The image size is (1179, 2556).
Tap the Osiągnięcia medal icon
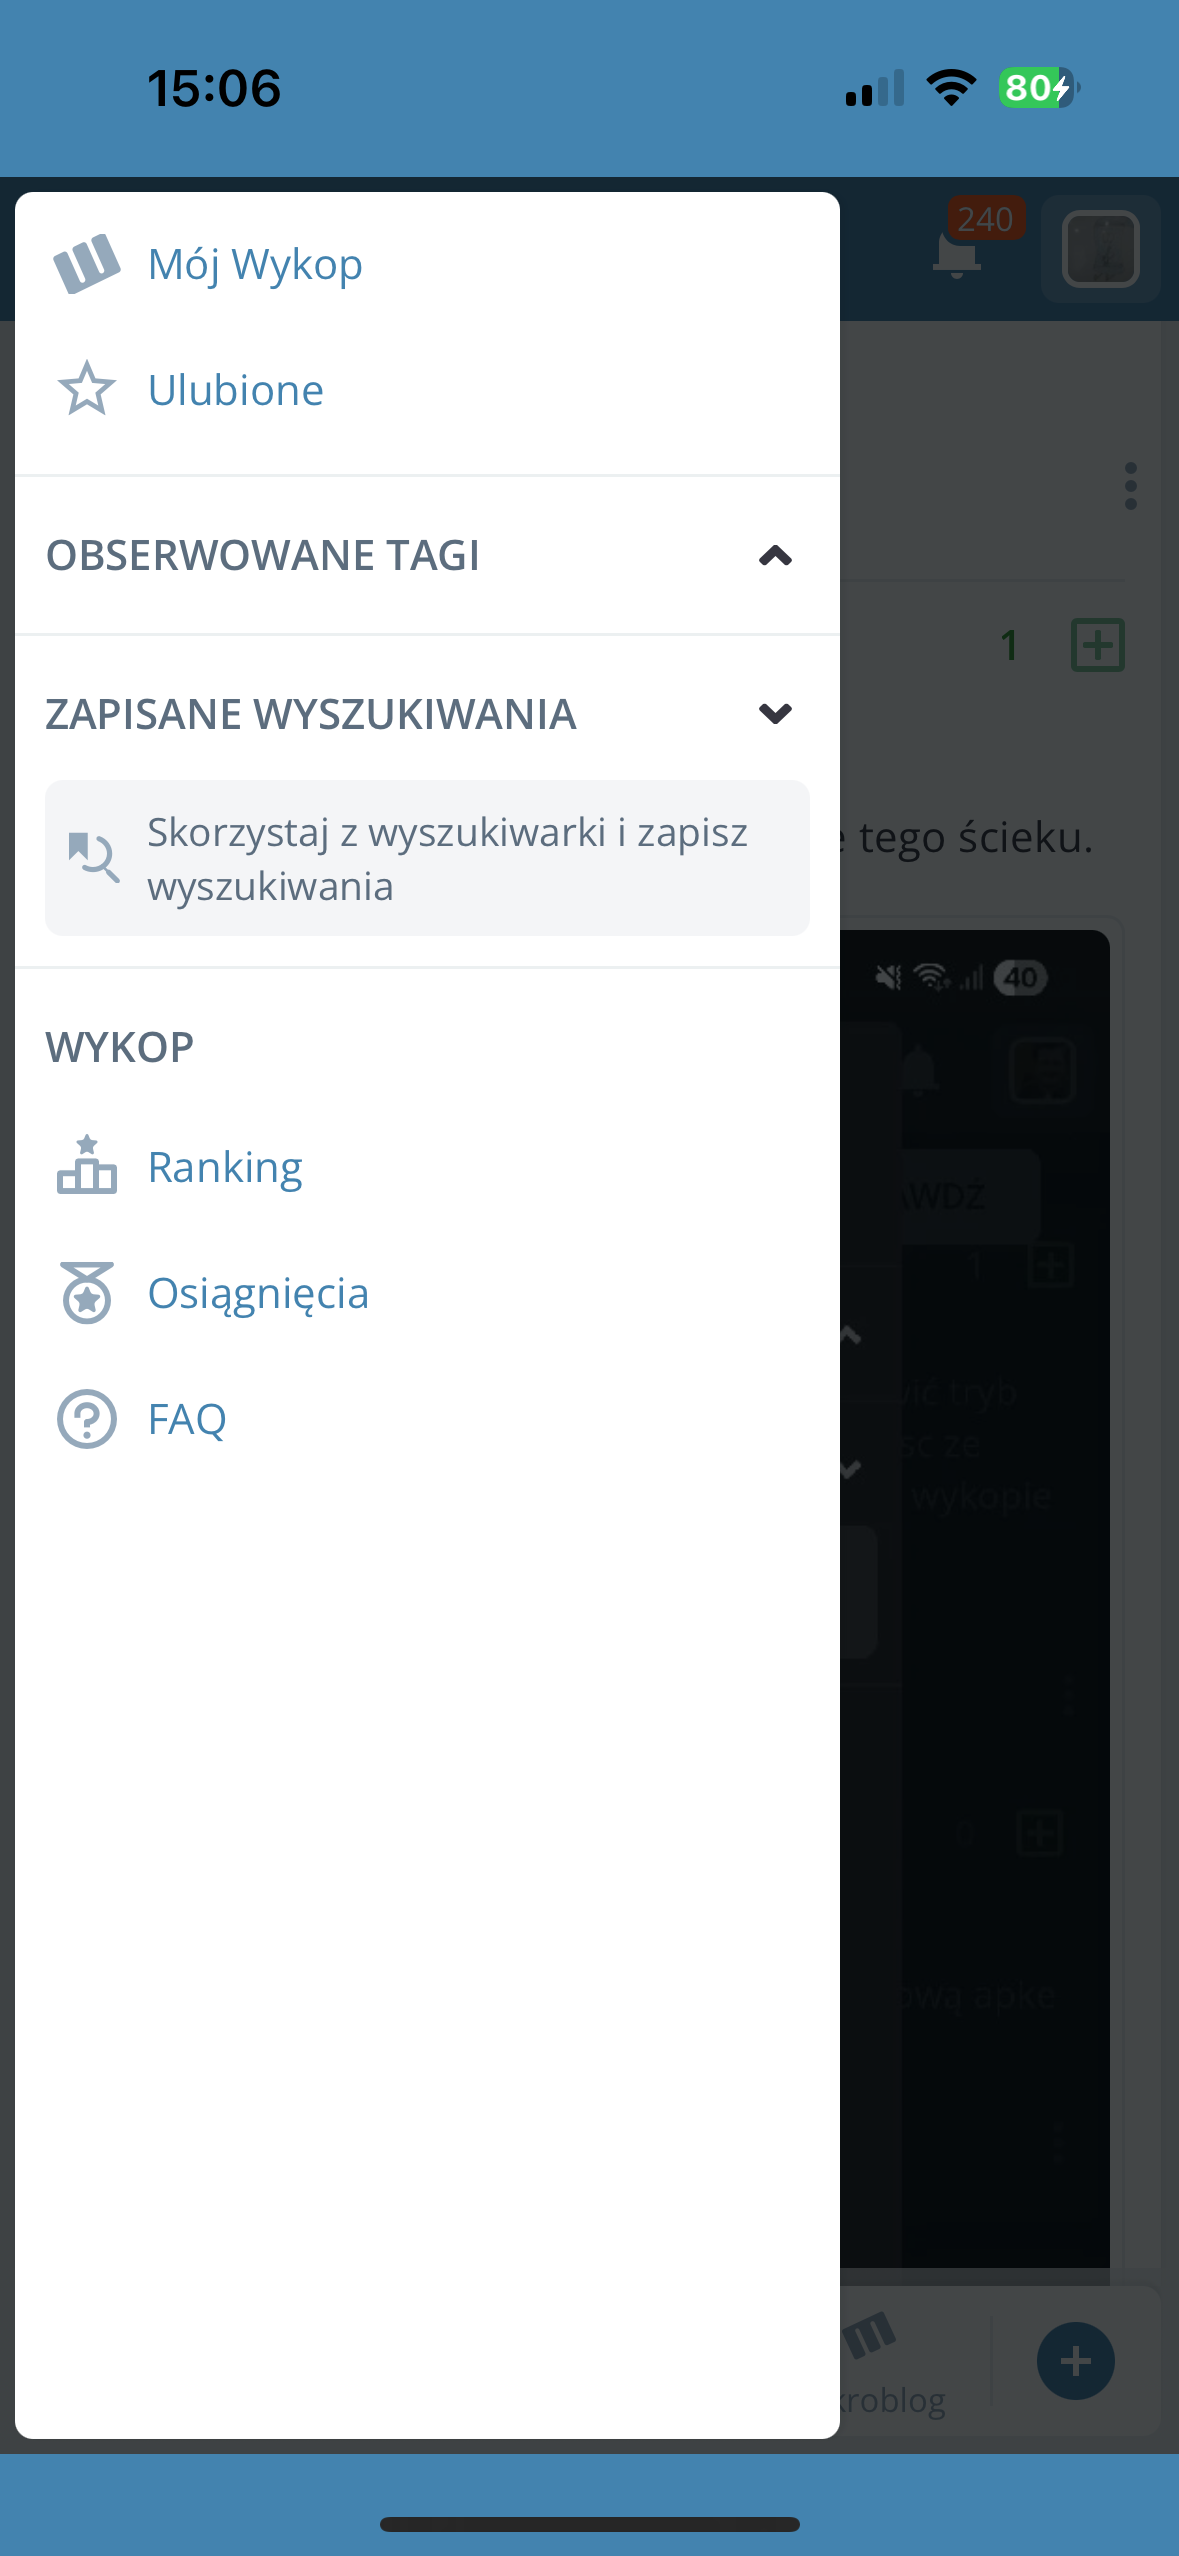(87, 1292)
